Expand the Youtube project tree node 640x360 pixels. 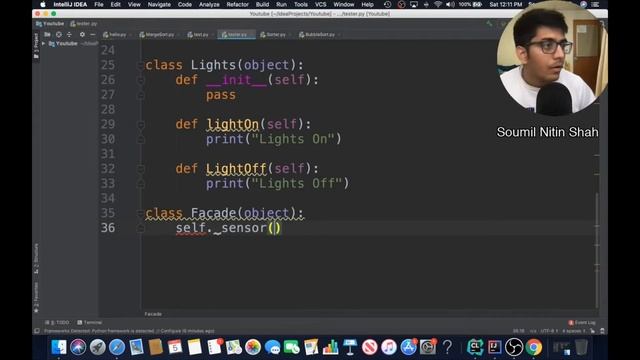(44, 43)
